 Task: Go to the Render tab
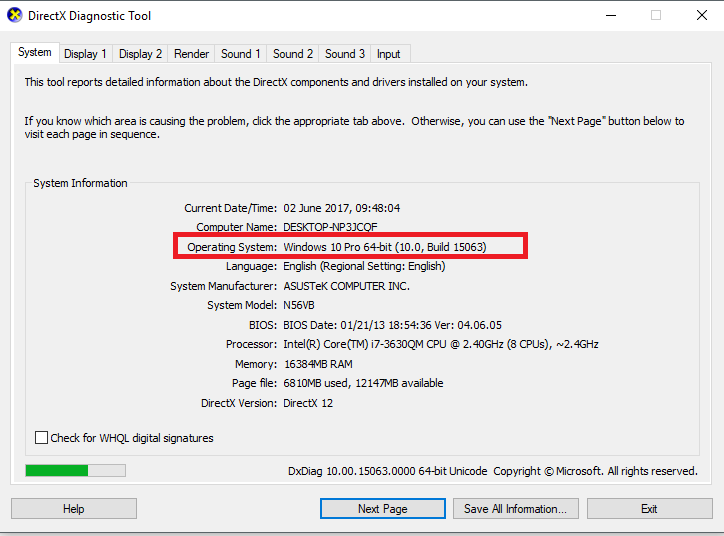coord(191,54)
